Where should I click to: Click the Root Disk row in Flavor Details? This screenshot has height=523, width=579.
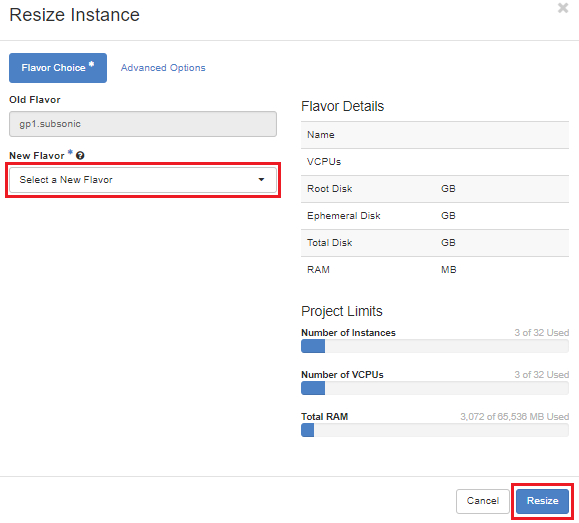pos(435,189)
